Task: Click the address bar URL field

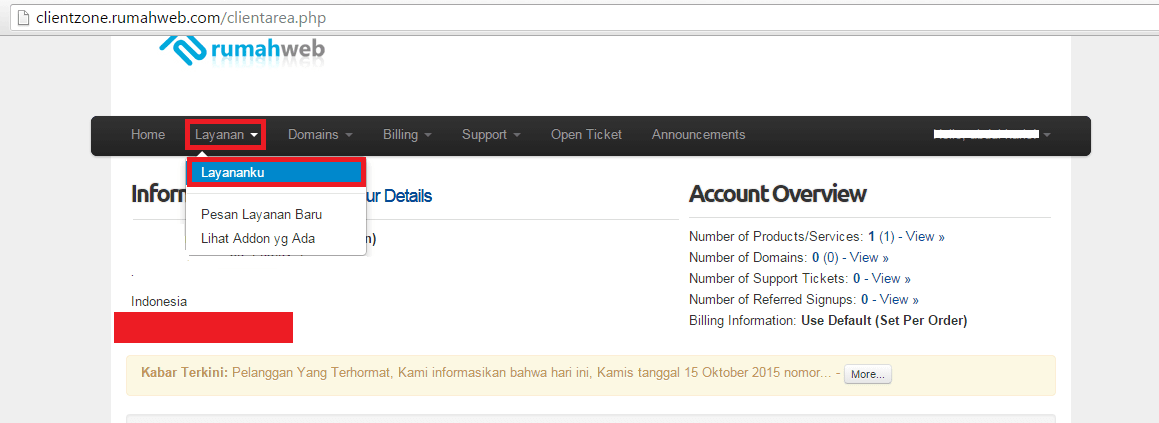Action: [584, 17]
